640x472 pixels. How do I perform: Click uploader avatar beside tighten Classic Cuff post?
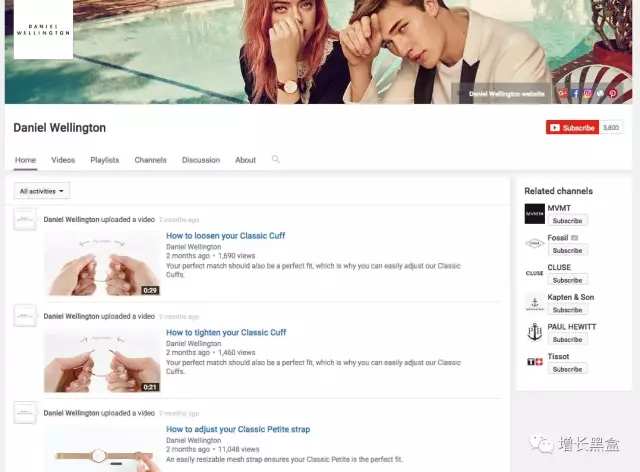coord(25,316)
